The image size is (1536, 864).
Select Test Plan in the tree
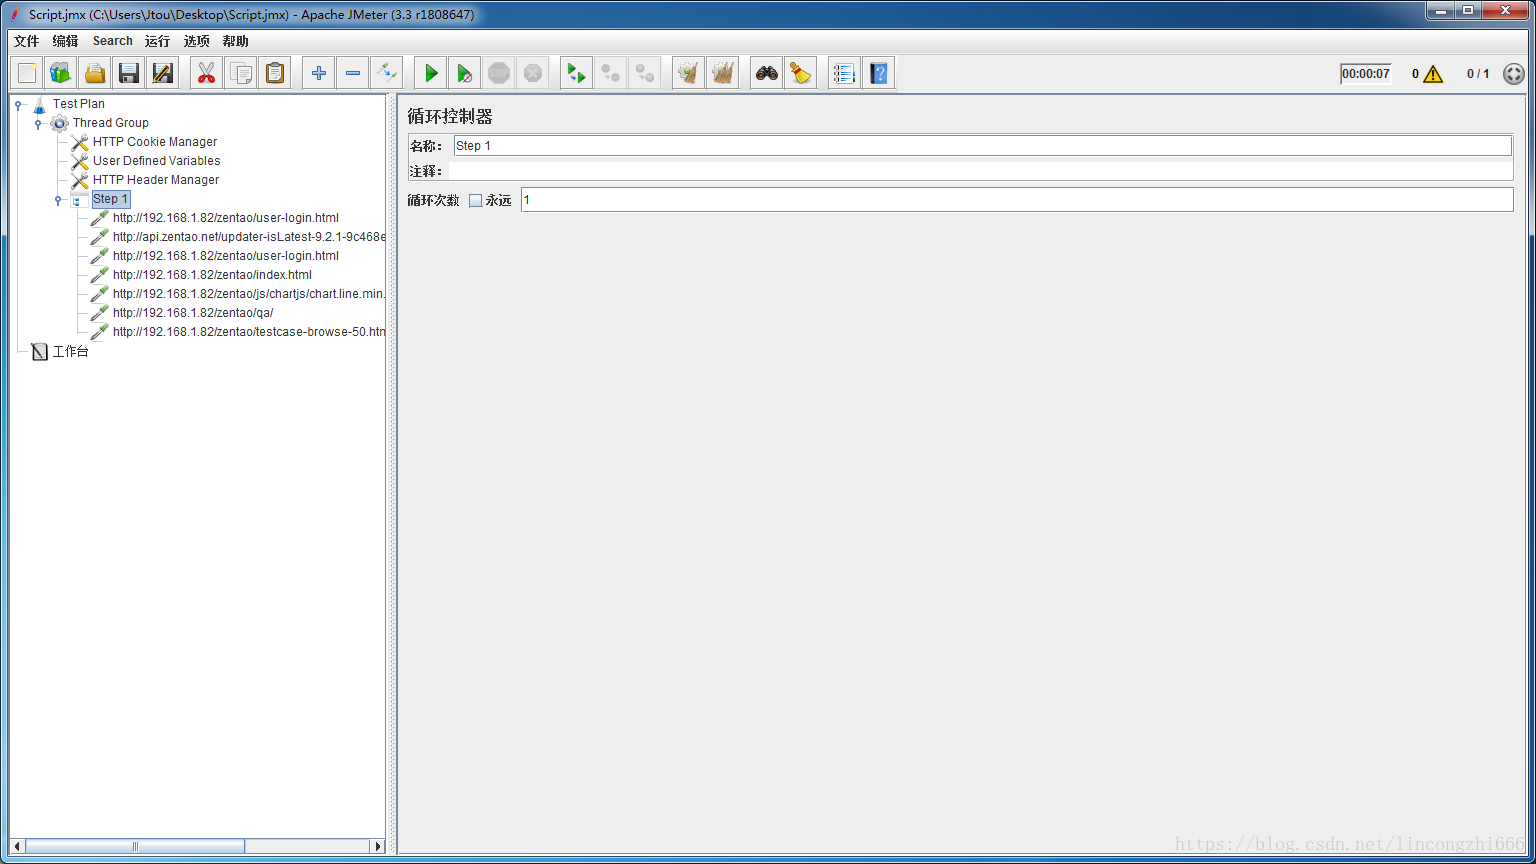click(79, 104)
